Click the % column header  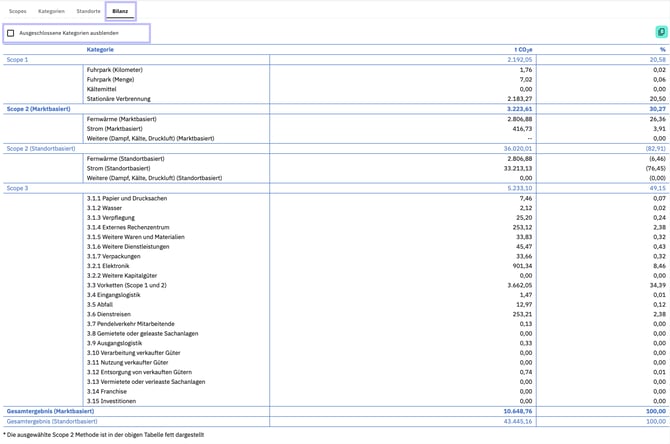click(x=662, y=49)
